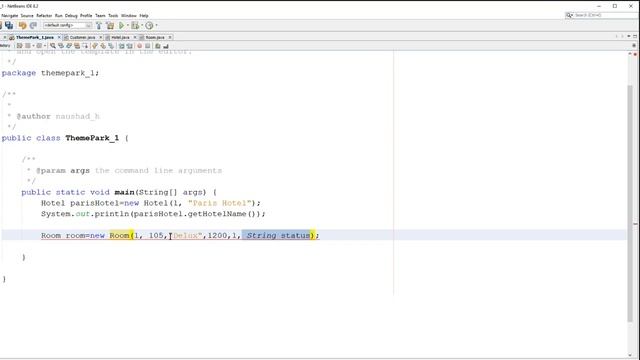Click the Clean and Build icon

click(x=110, y=25)
